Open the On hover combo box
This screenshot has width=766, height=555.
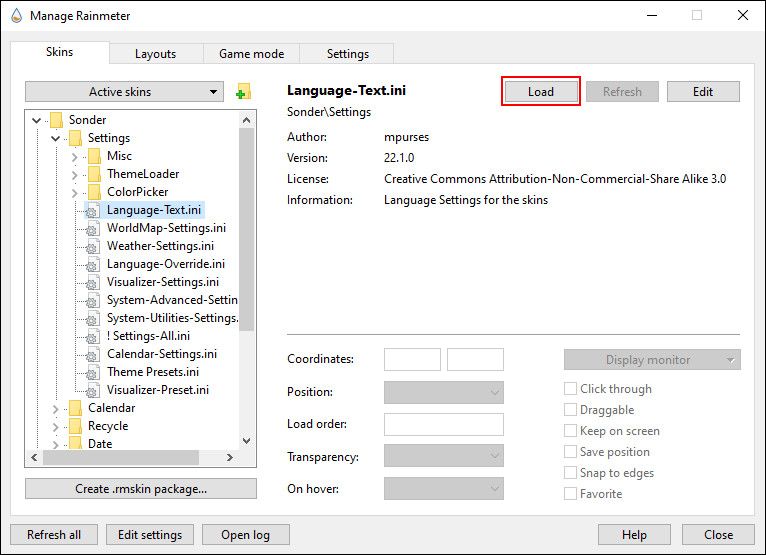pos(444,489)
